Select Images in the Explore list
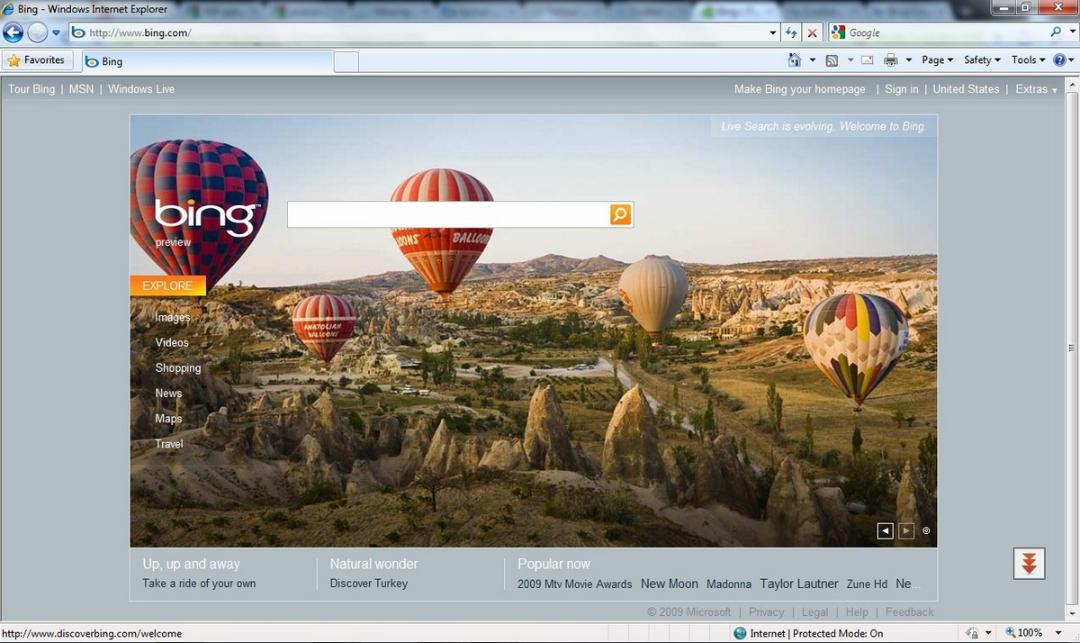Viewport: 1080px width, 643px height. click(172, 317)
